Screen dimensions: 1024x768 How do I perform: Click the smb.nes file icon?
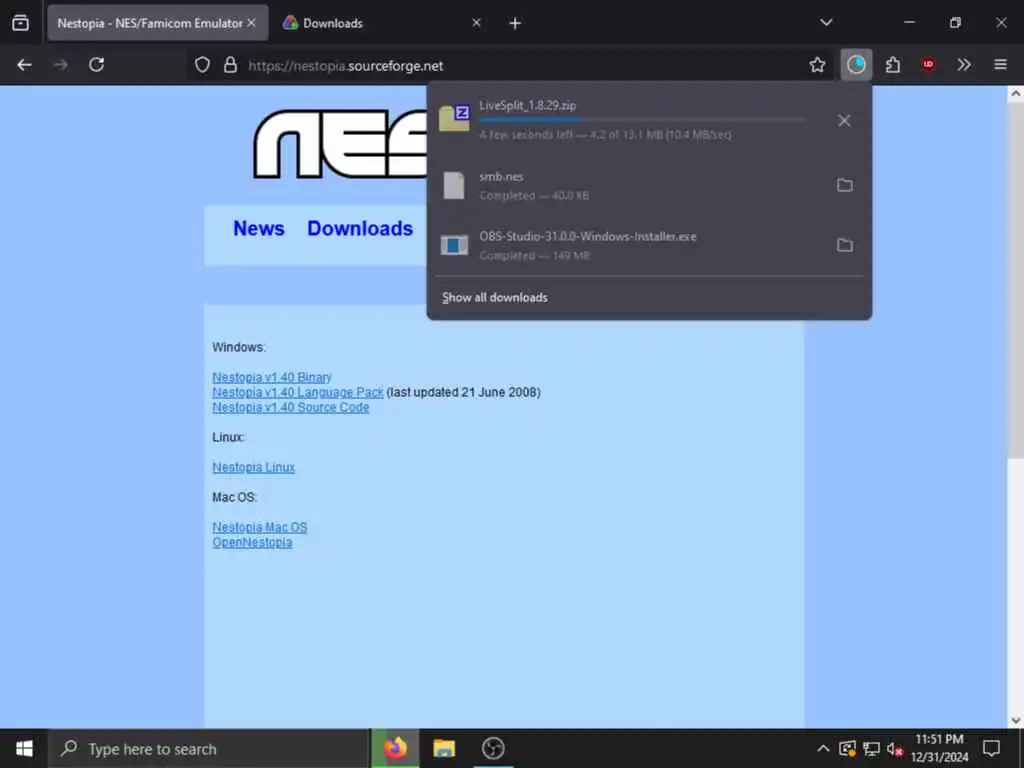454,185
